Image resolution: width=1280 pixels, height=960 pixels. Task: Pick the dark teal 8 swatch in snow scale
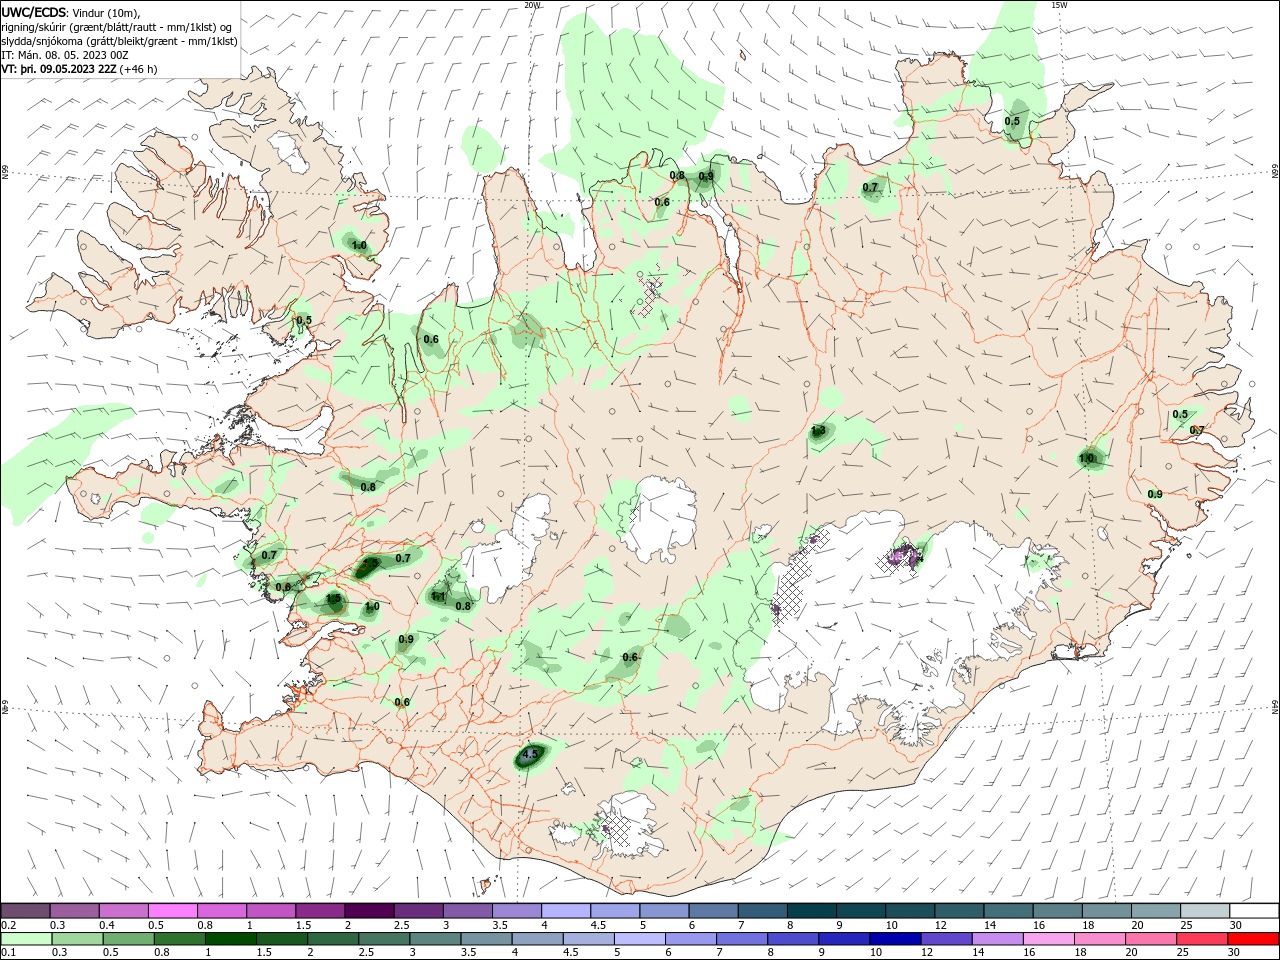tap(811, 911)
